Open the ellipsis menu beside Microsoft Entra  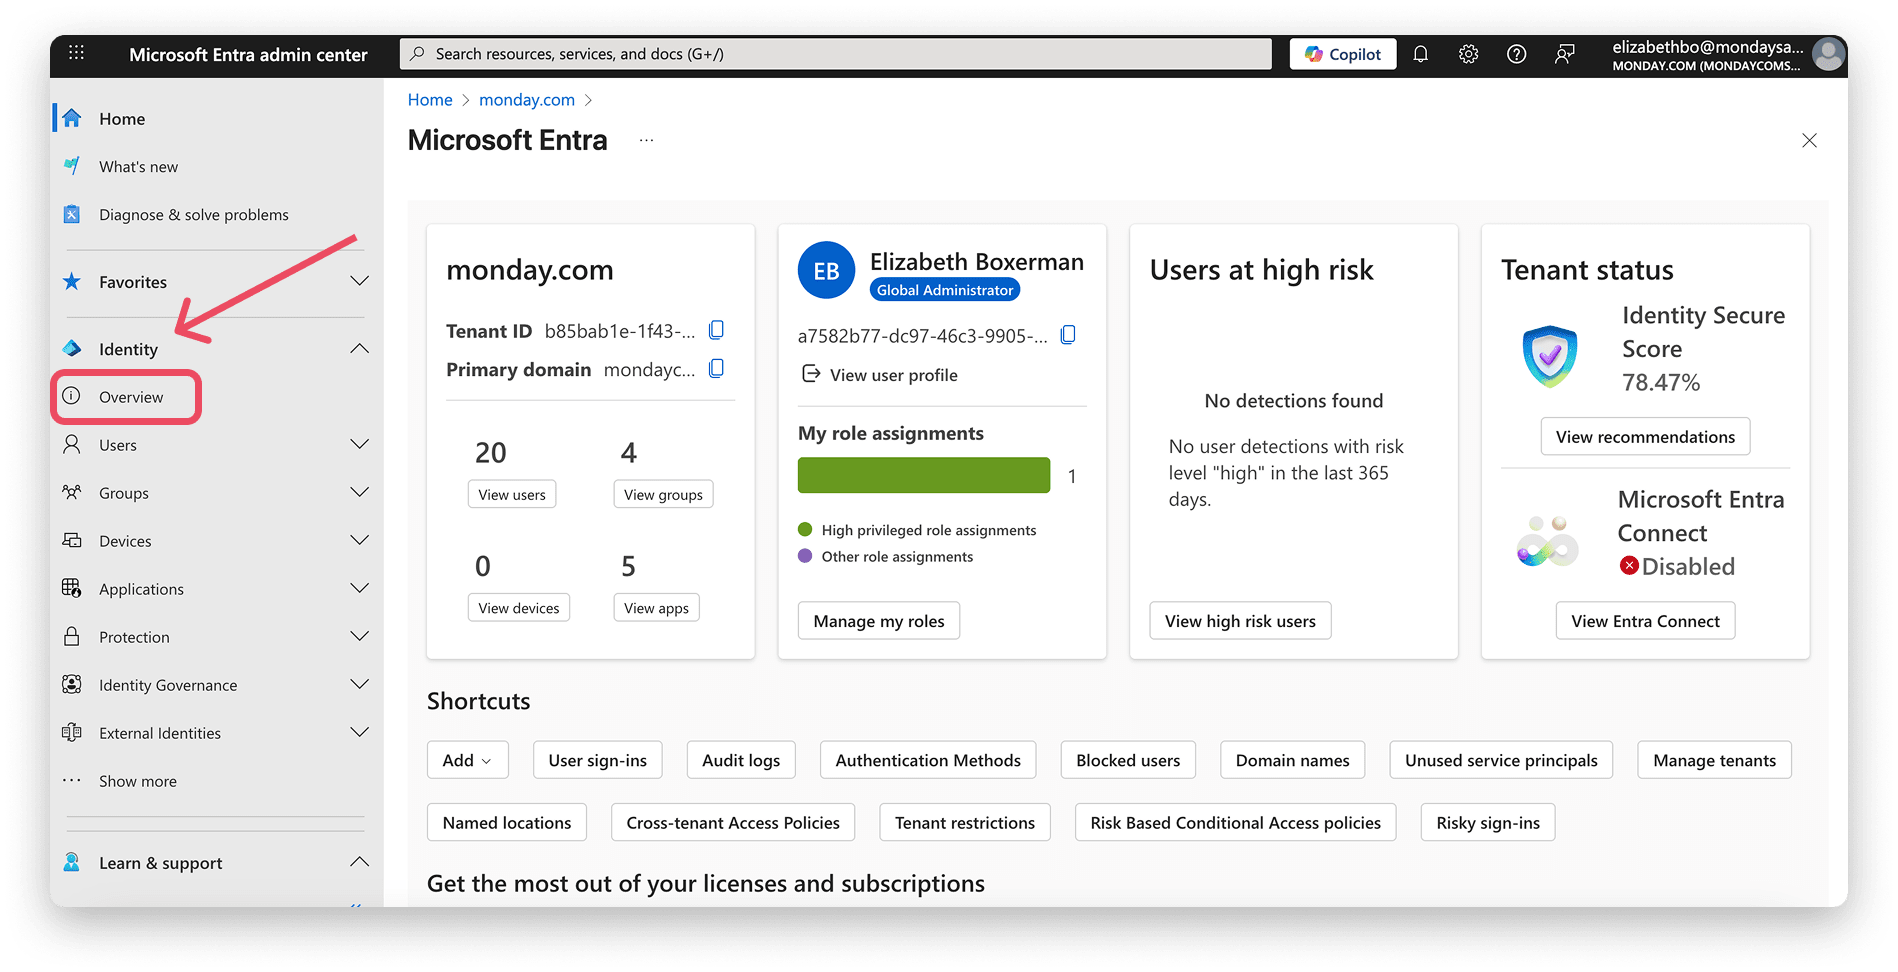pos(647,141)
